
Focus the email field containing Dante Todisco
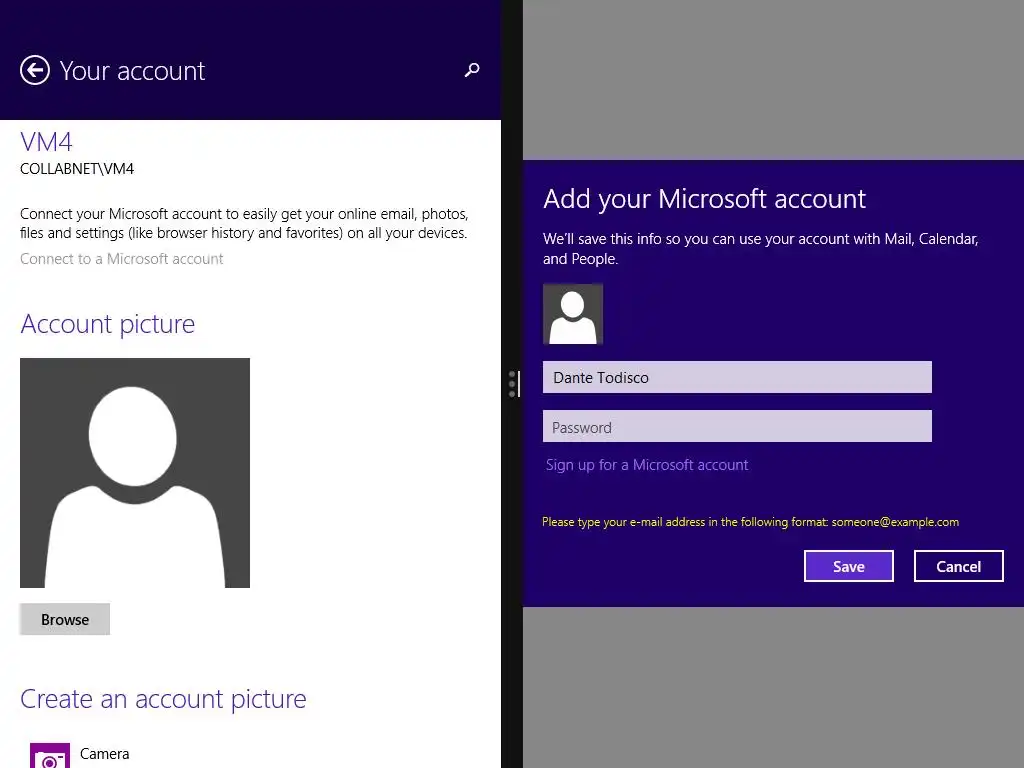[x=737, y=377]
